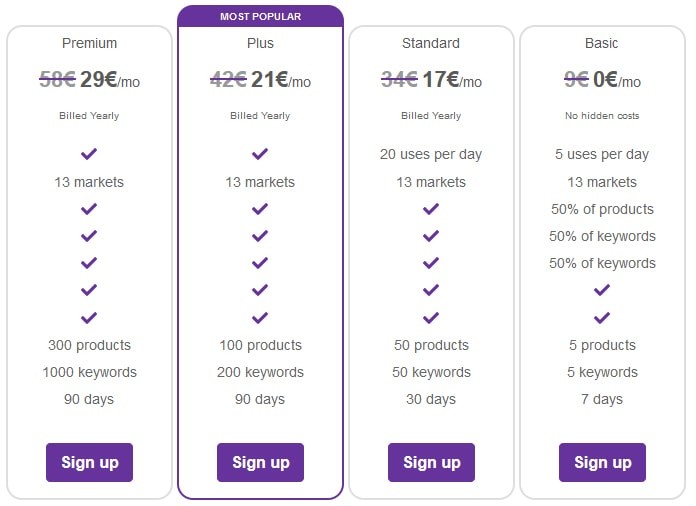
Task: Click the bottom checkmark in the Plus column
Action: [260, 318]
